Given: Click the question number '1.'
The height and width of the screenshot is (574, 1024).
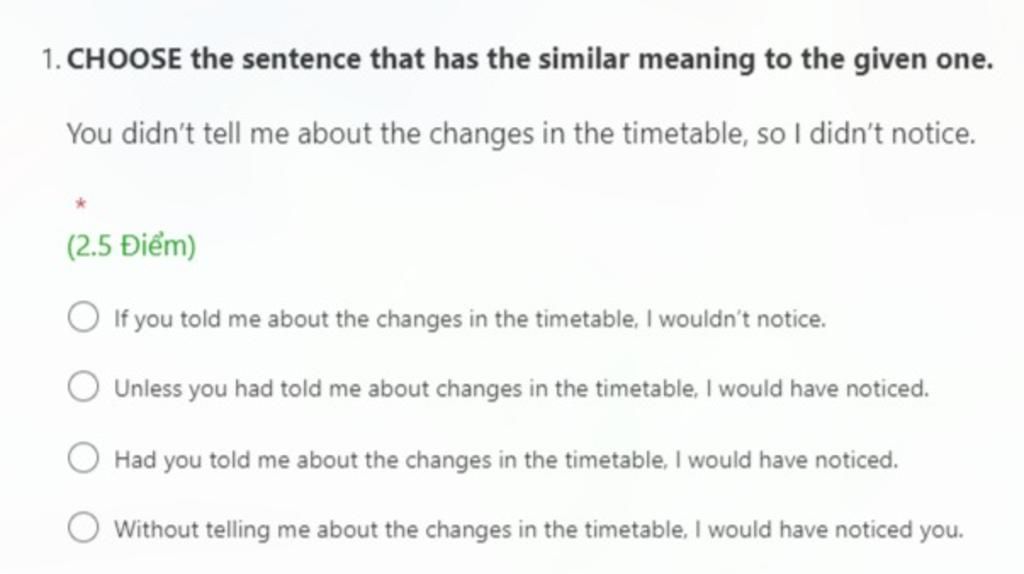Looking at the screenshot, I should click(51, 60).
